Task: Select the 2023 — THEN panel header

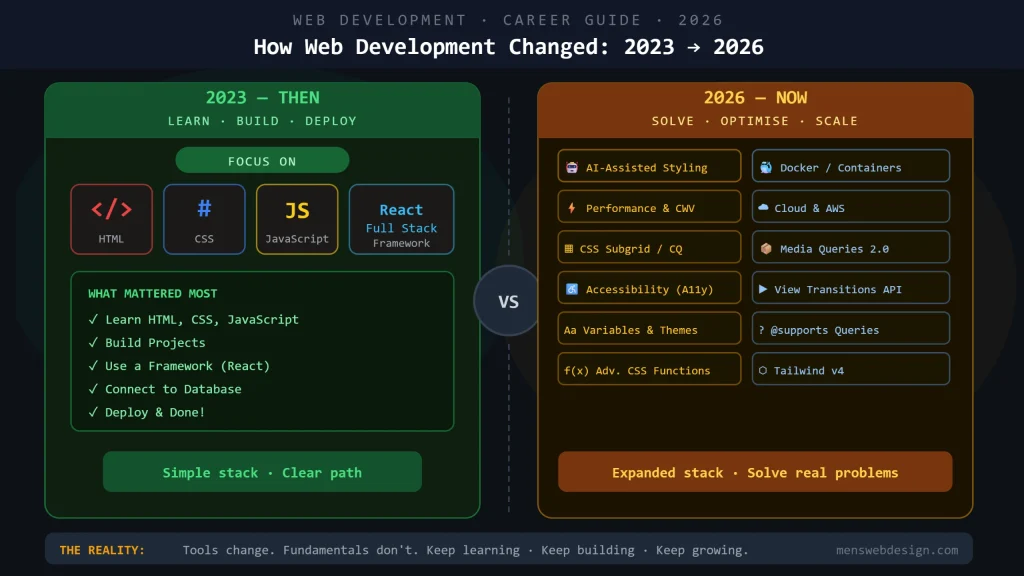Action: click(263, 110)
